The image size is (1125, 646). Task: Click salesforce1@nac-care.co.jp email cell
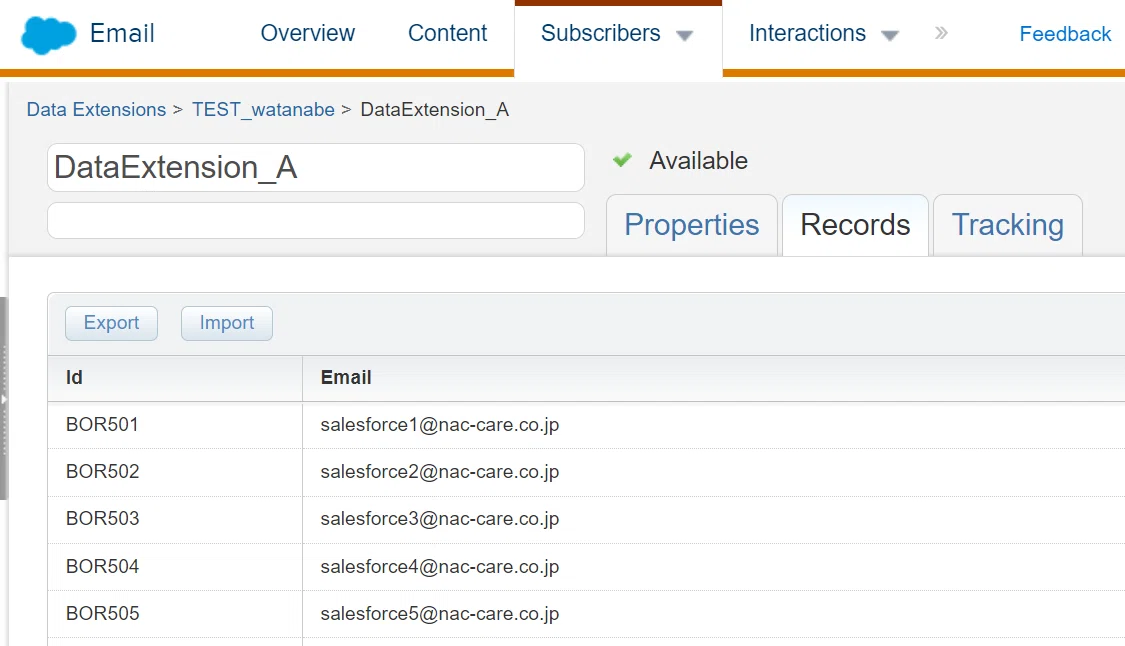pos(714,425)
